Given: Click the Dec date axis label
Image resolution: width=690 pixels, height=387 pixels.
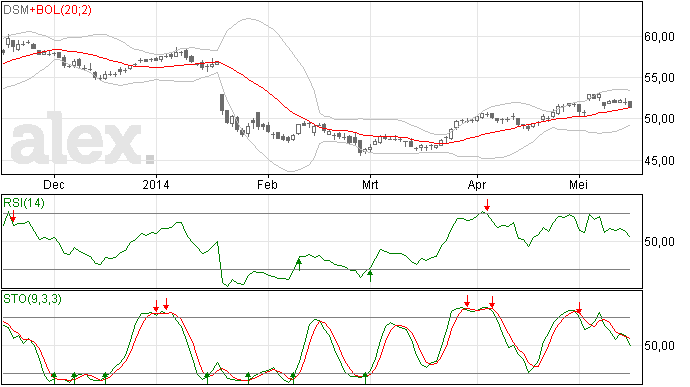Looking at the screenshot, I should pos(54,185).
